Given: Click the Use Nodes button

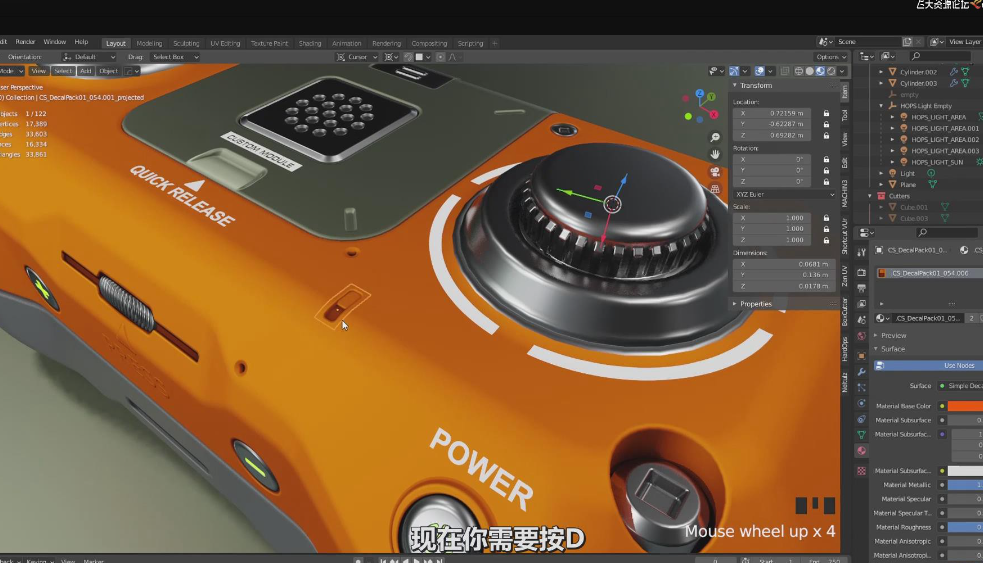Looking at the screenshot, I should click(x=930, y=366).
